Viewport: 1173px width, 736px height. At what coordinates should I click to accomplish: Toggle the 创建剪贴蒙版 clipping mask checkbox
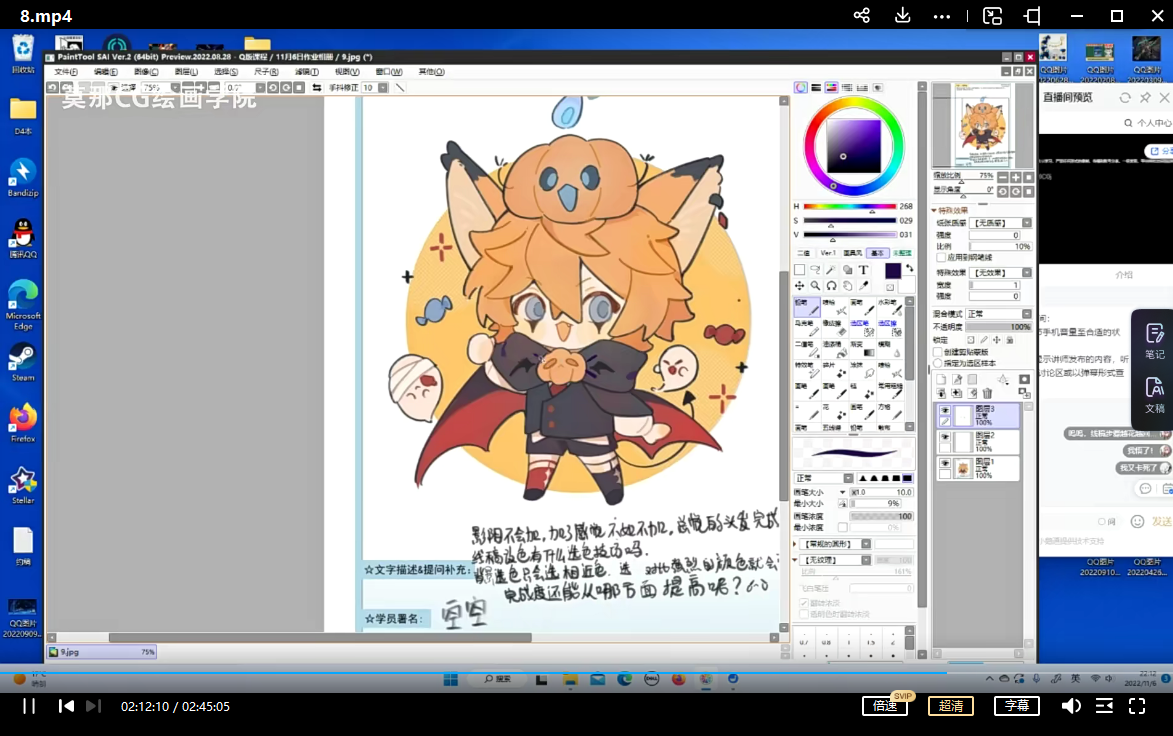click(938, 352)
